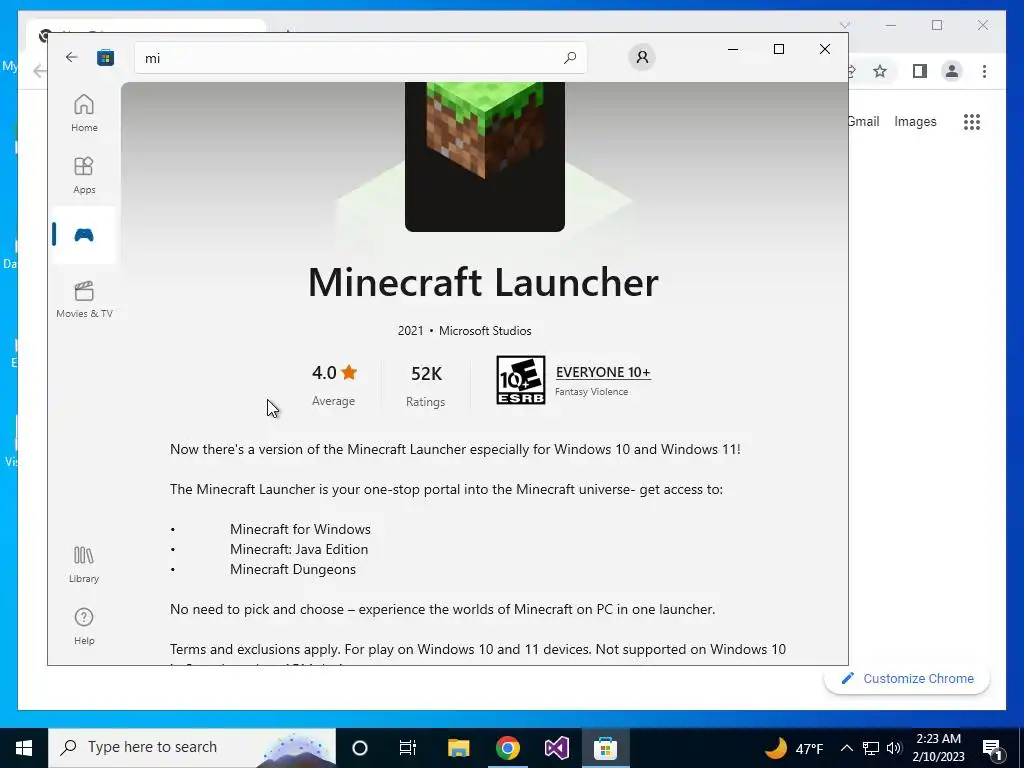Screen dimensions: 1024x768
Task: Open Gmail link in Chrome
Action: tap(863, 121)
